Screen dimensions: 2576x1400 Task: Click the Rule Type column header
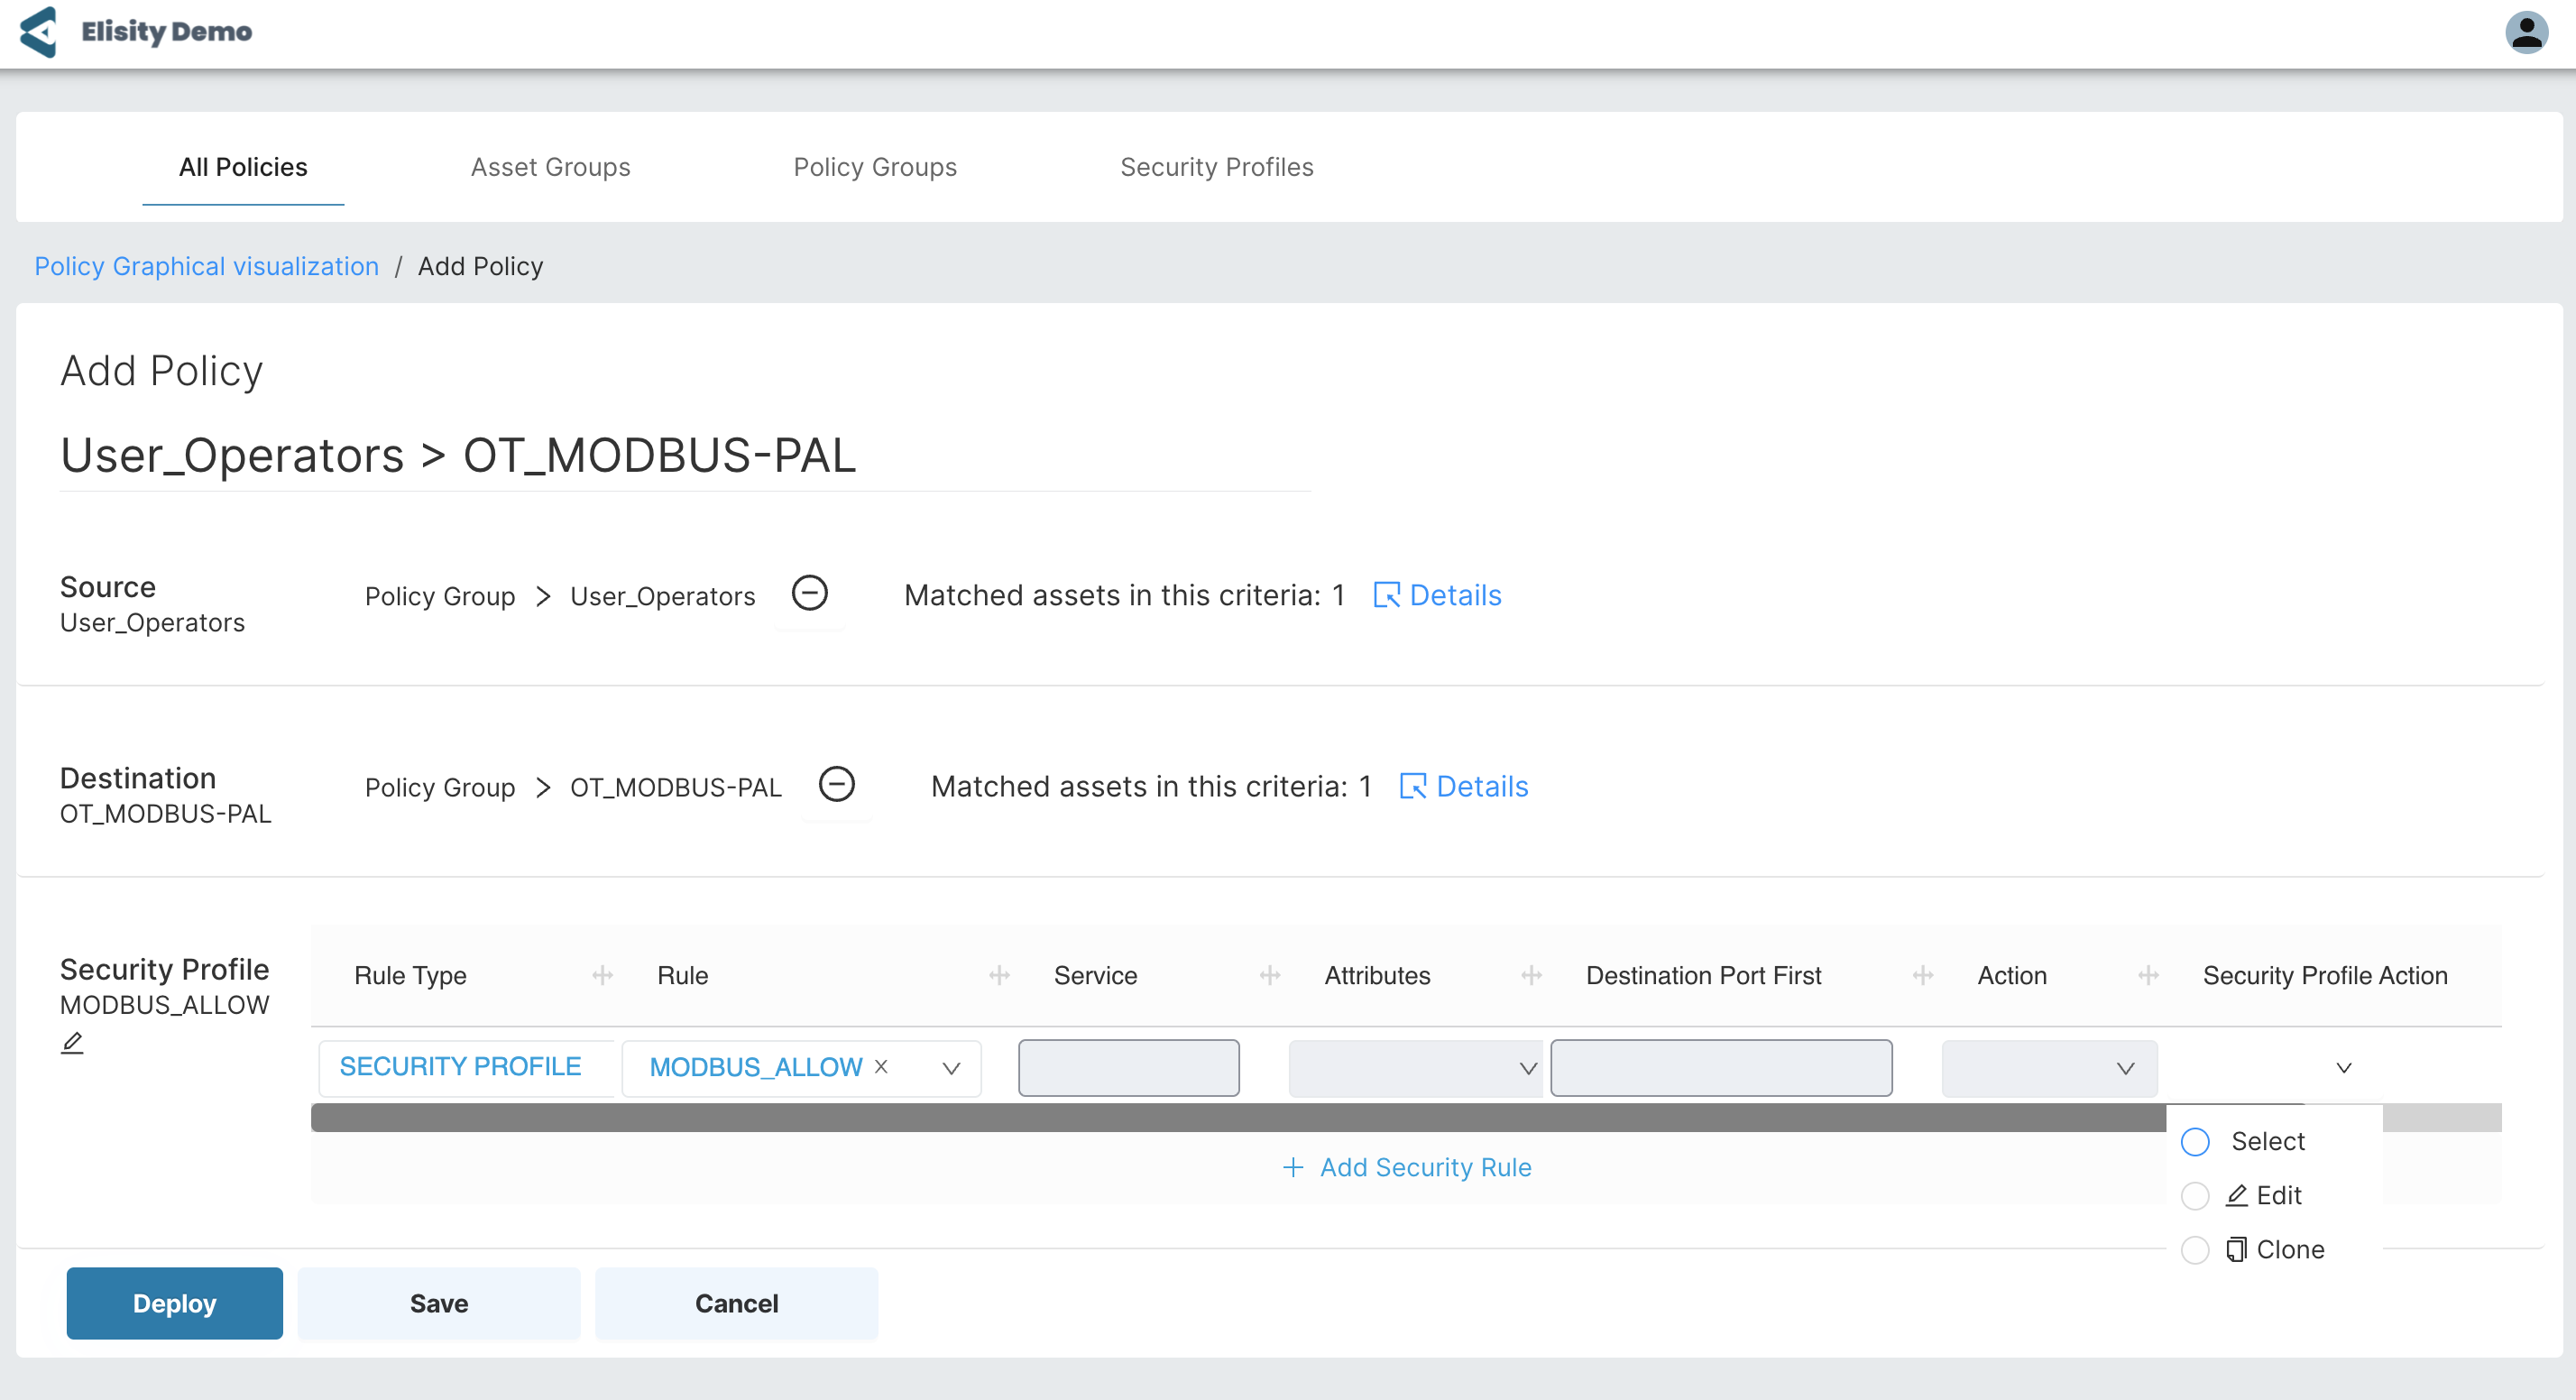pyautogui.click(x=410, y=975)
